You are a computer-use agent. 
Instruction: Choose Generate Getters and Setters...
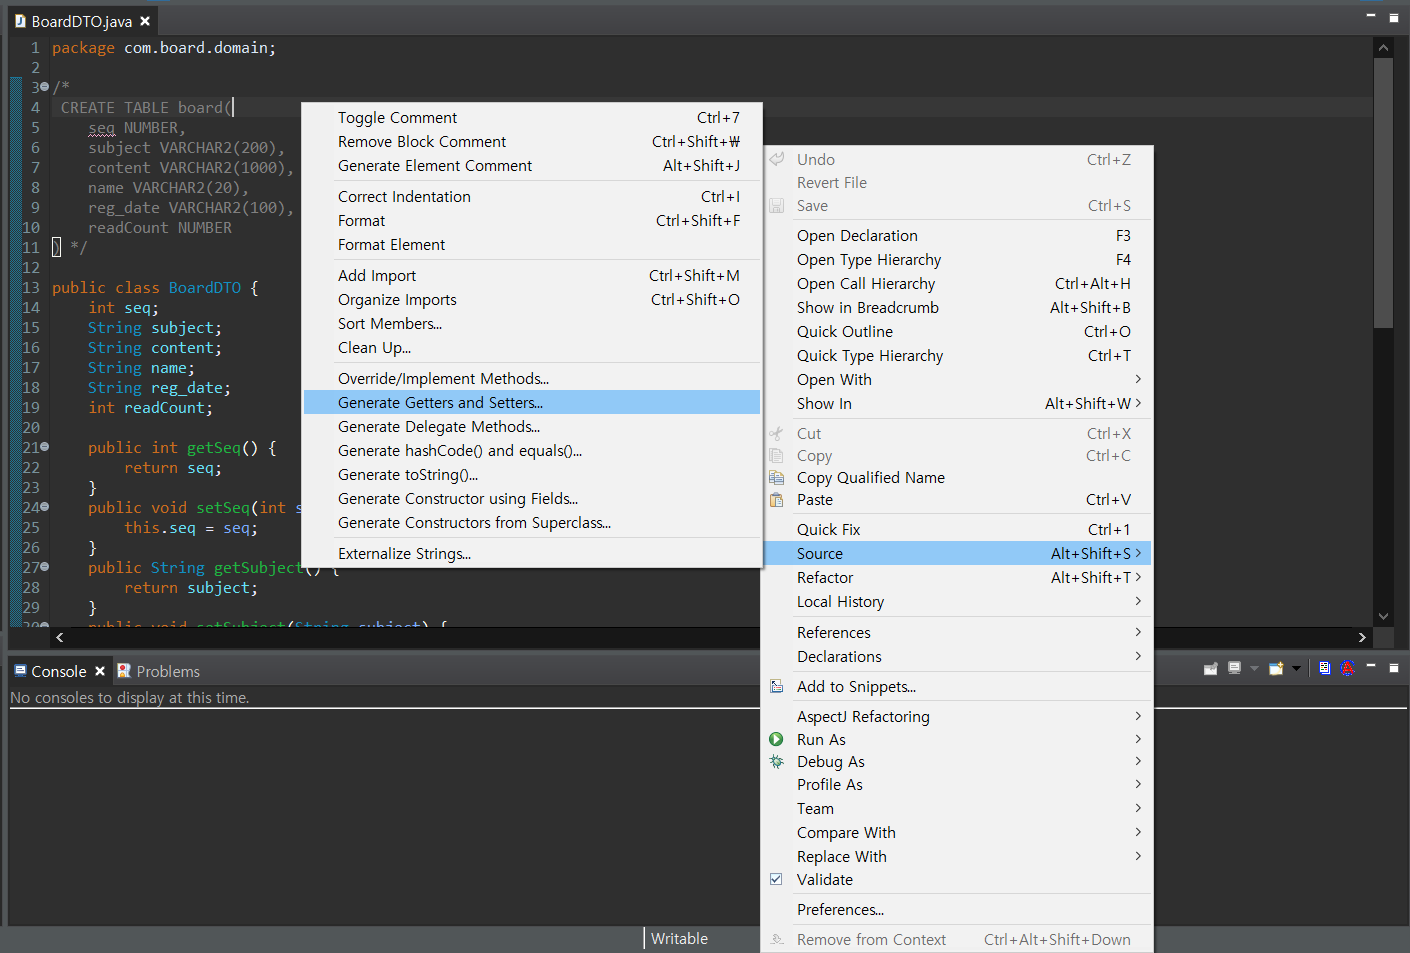(532, 402)
